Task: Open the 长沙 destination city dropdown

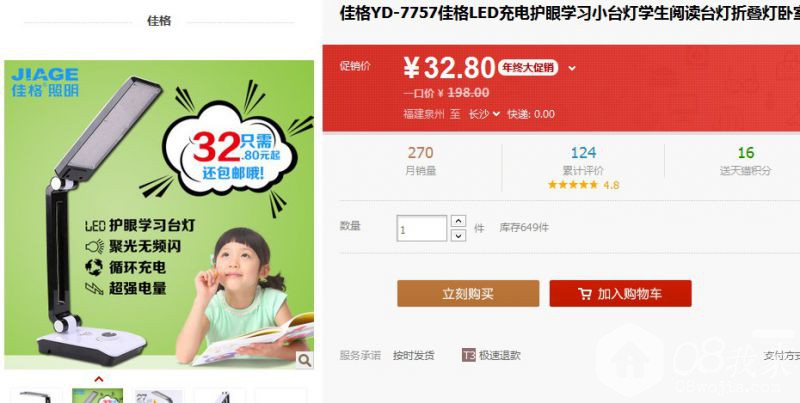Action: pyautogui.click(x=484, y=114)
